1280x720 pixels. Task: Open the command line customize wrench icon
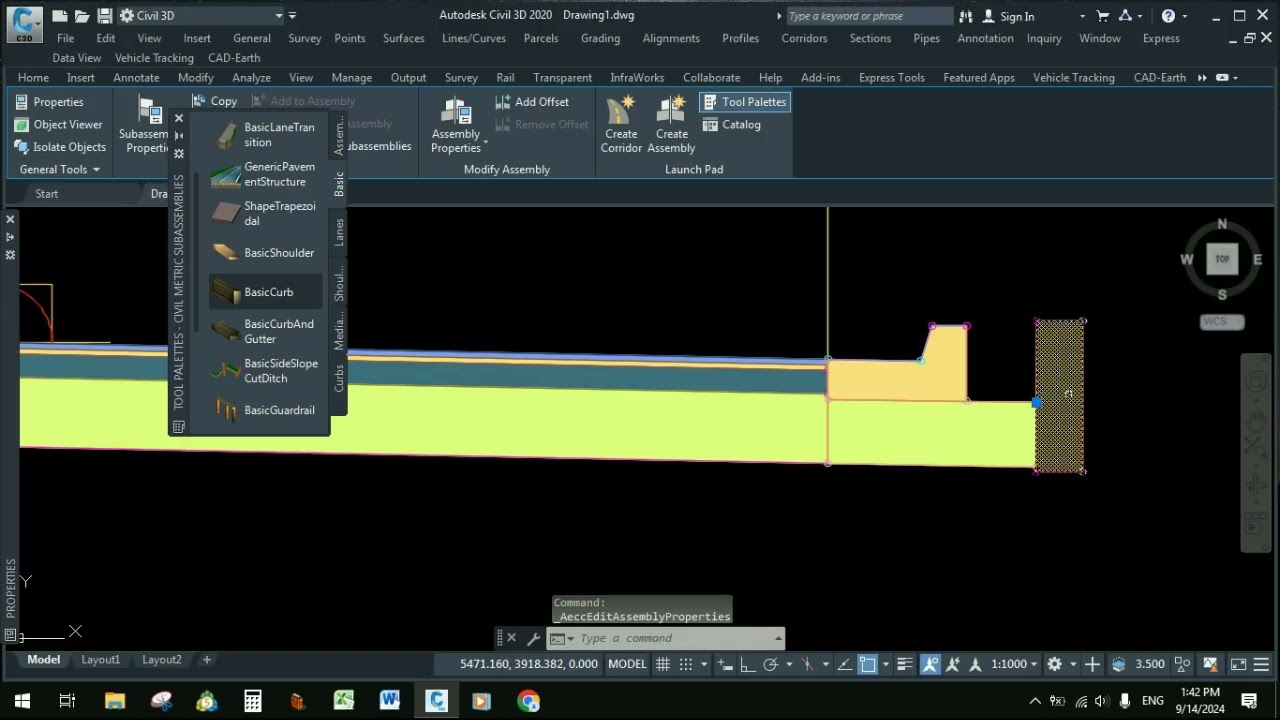533,638
